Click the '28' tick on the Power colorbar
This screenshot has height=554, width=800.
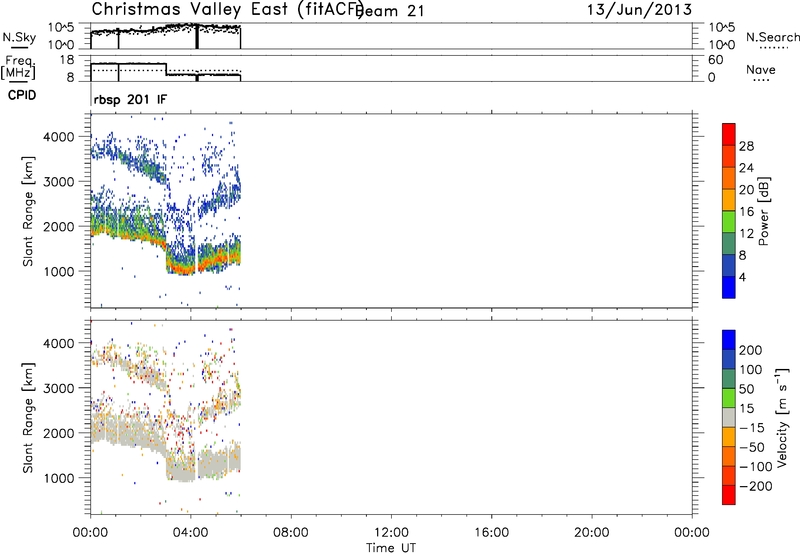click(x=746, y=146)
